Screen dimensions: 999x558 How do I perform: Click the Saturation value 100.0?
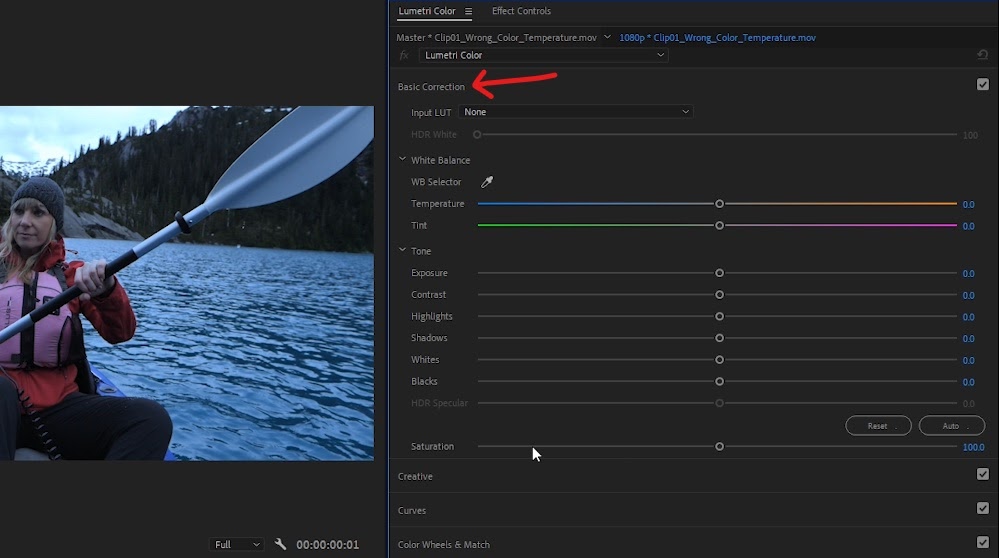click(x=973, y=447)
